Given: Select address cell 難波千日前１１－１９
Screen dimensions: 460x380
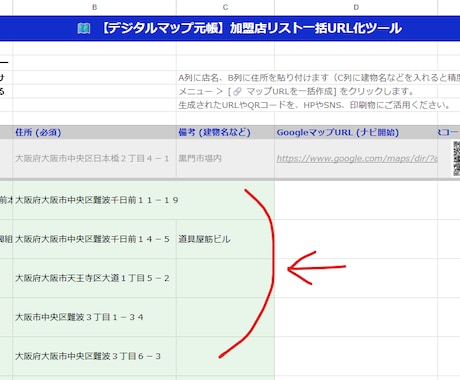Looking at the screenshot, I should (x=95, y=200).
